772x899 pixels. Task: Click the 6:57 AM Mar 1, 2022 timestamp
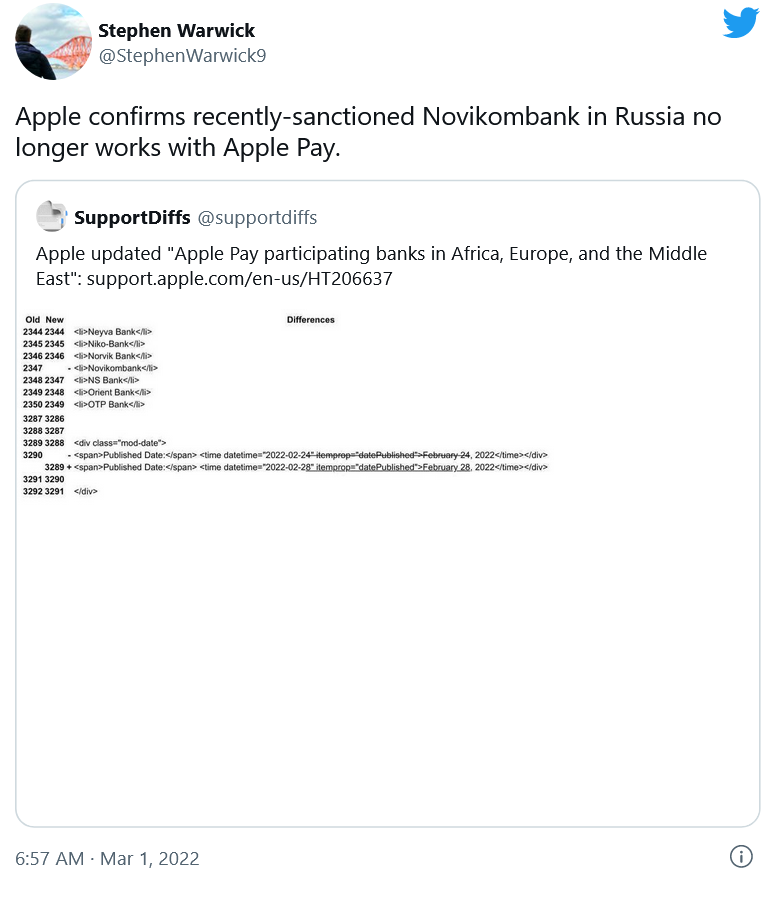tap(107, 858)
